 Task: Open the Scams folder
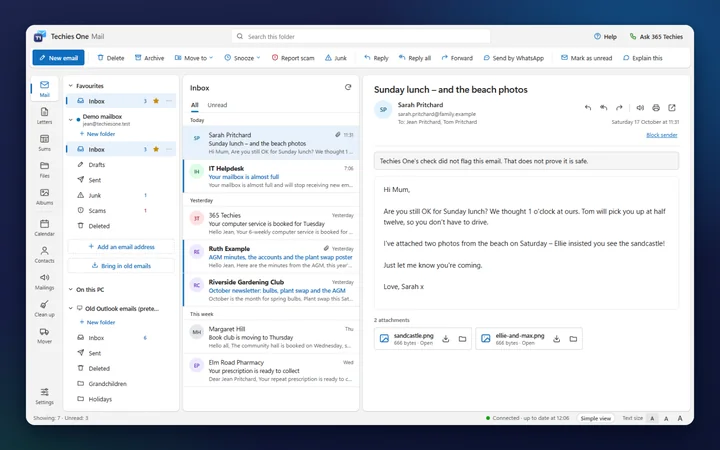click(121, 210)
